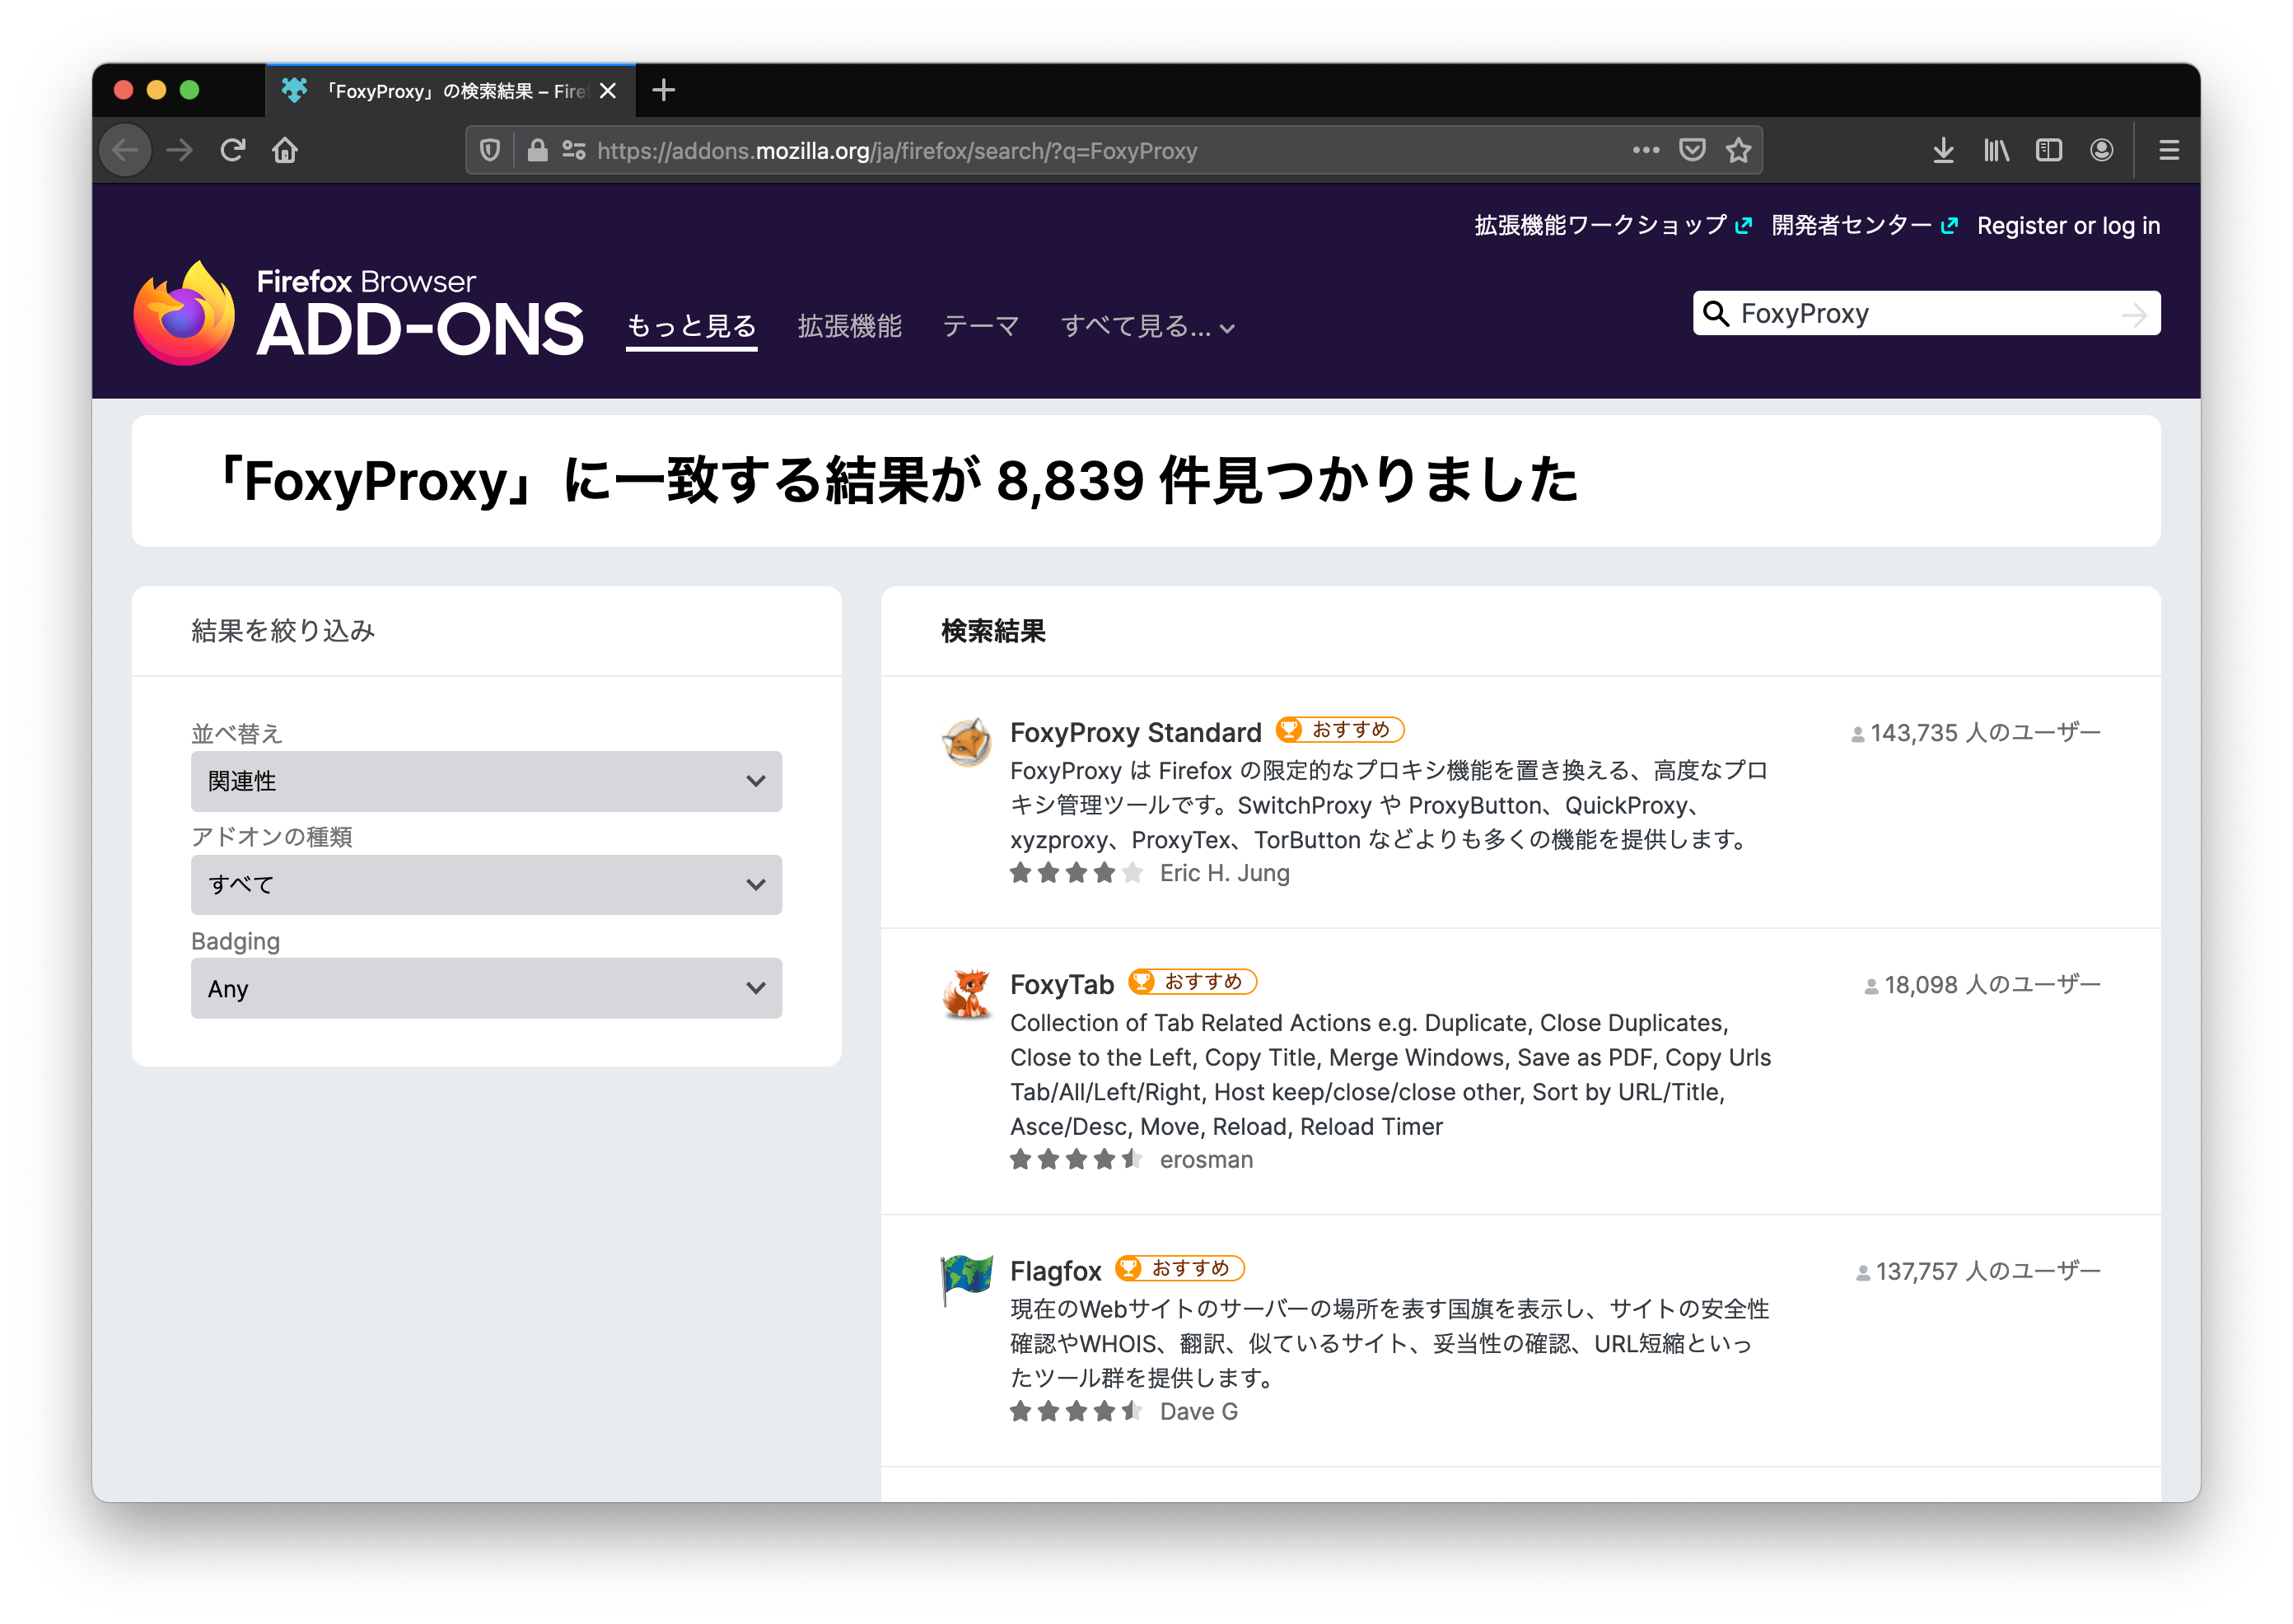Viewport: 2293px width, 1624px height.
Task: Click the 18,098 人のユーザー count
Action: pyautogui.click(x=1983, y=986)
